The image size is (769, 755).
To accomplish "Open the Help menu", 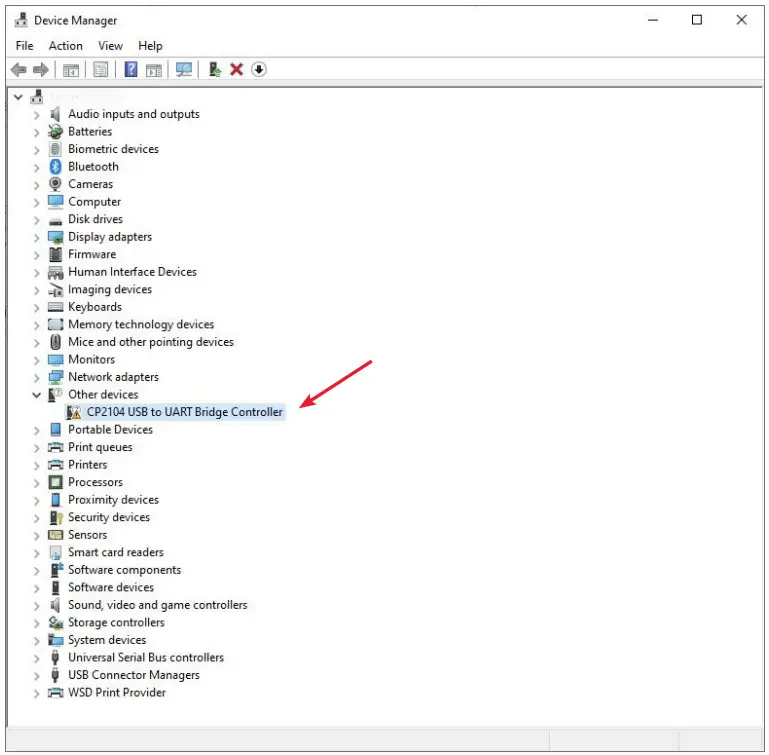I will [x=150, y=46].
